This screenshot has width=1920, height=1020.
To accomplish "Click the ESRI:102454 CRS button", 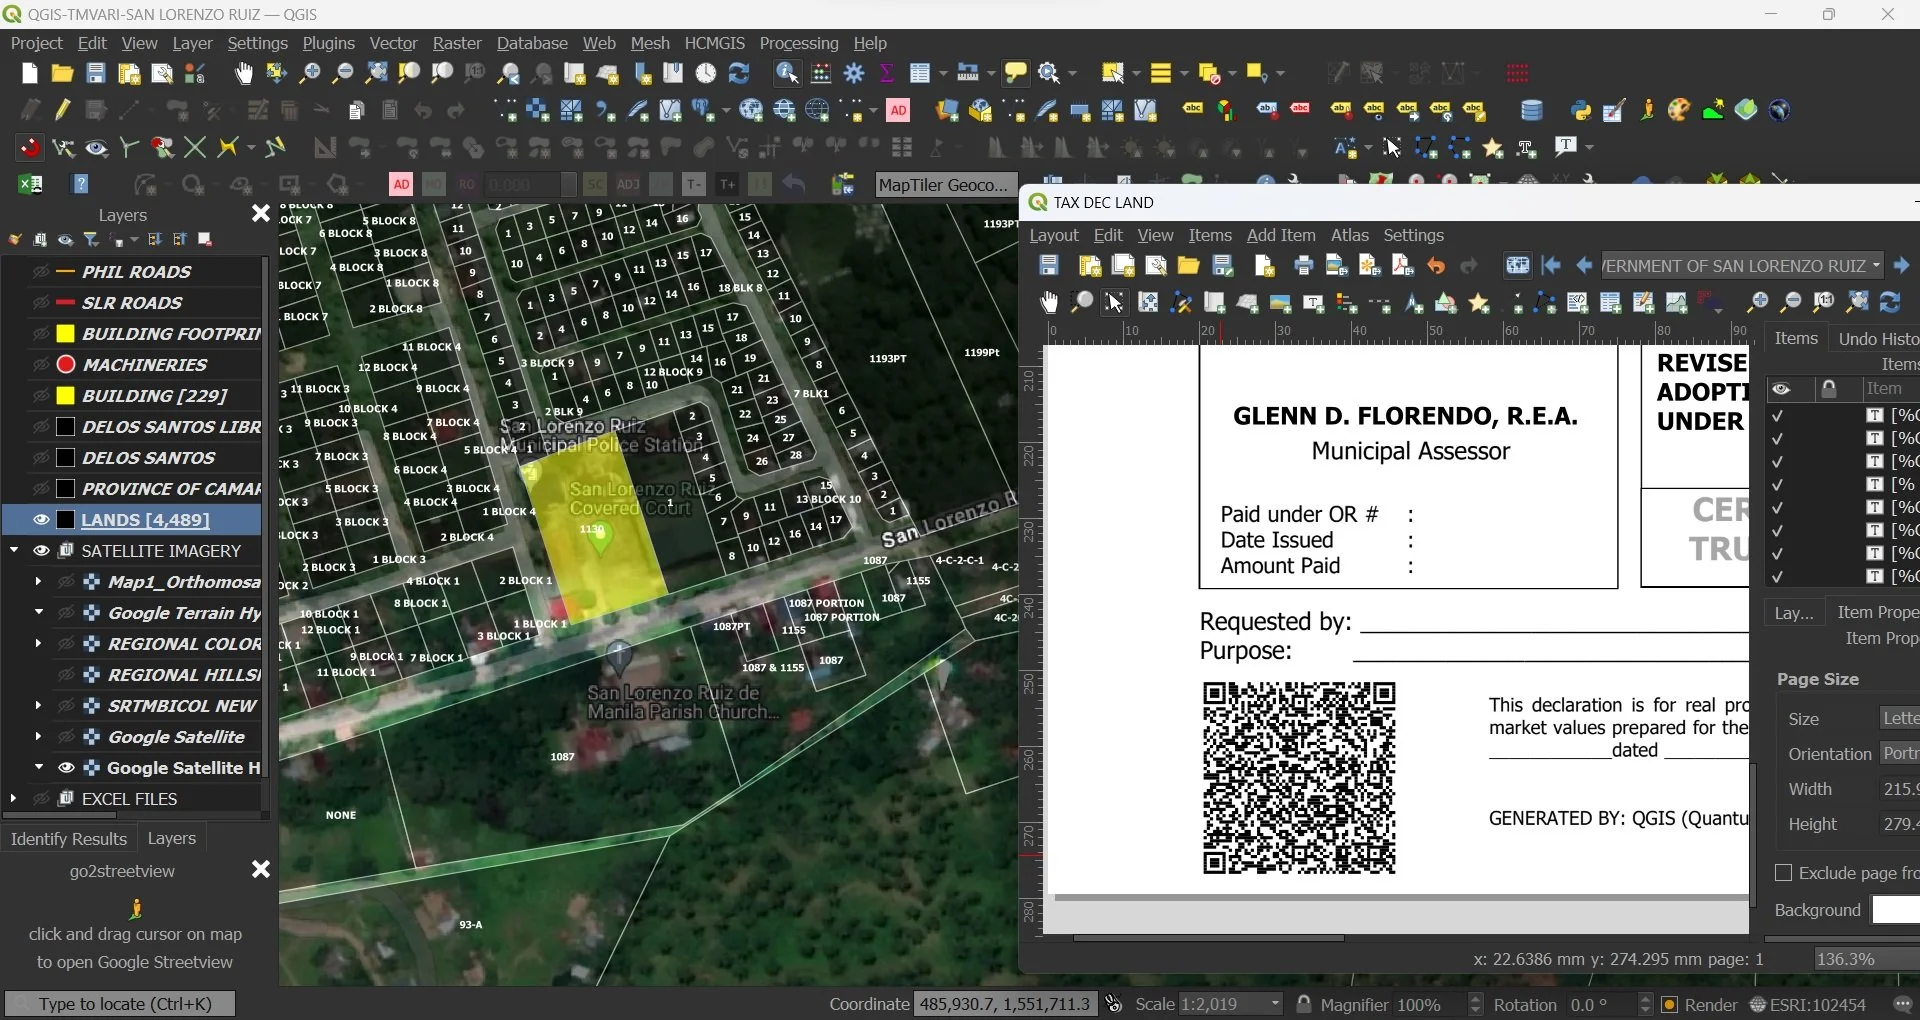I will tap(1808, 1004).
